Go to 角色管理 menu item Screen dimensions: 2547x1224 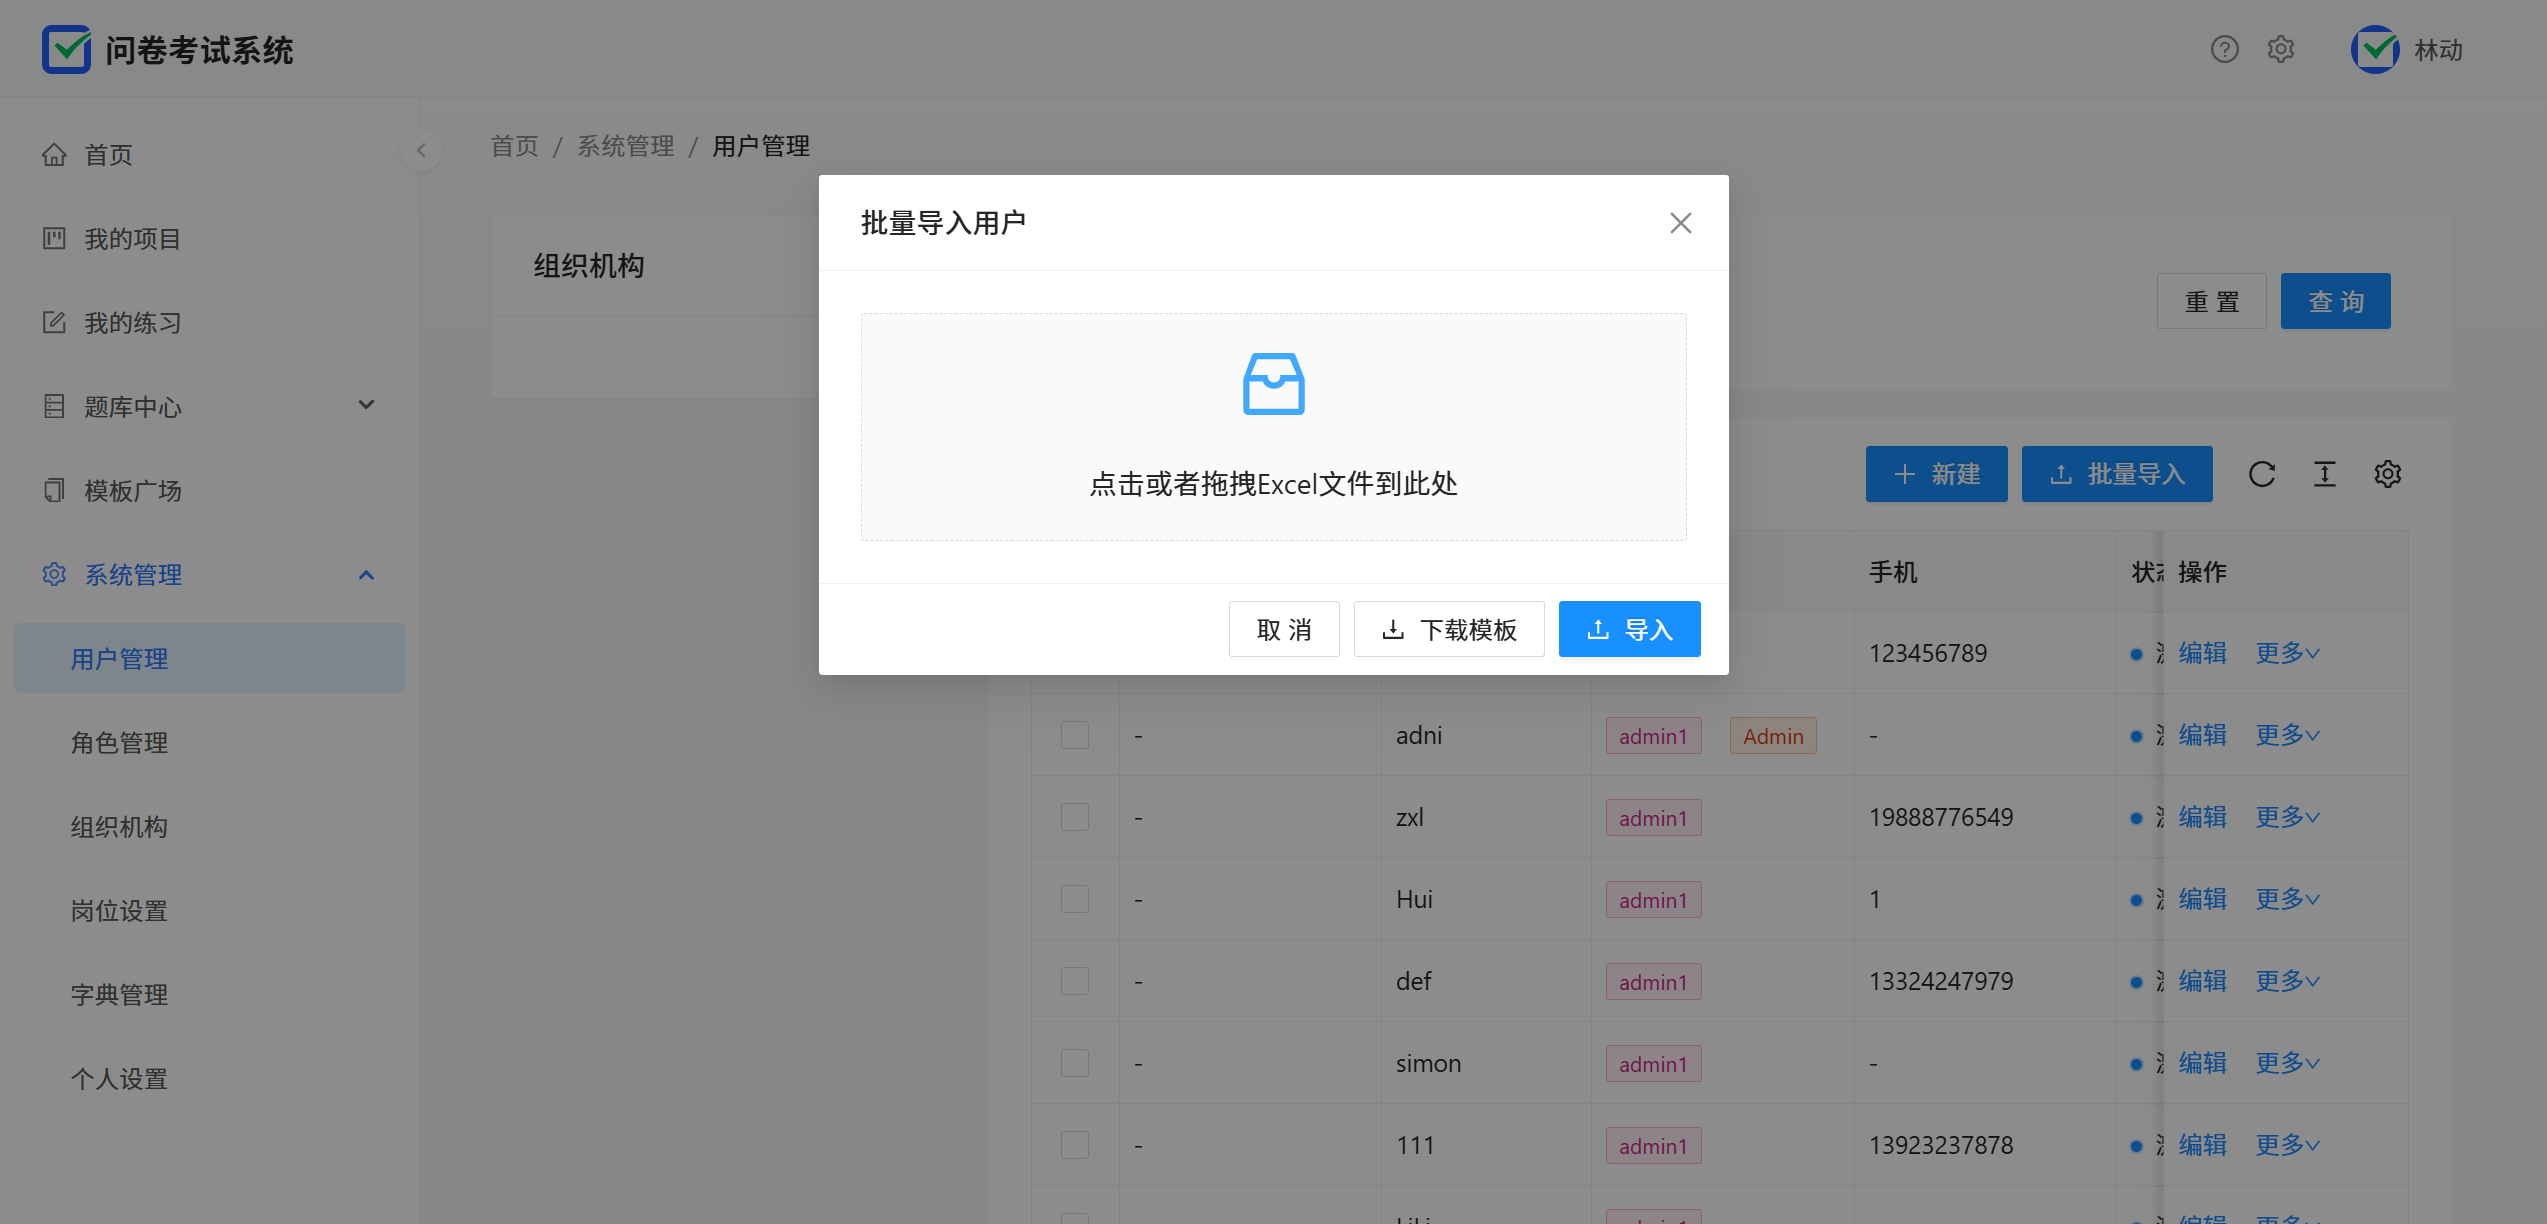[x=119, y=743]
